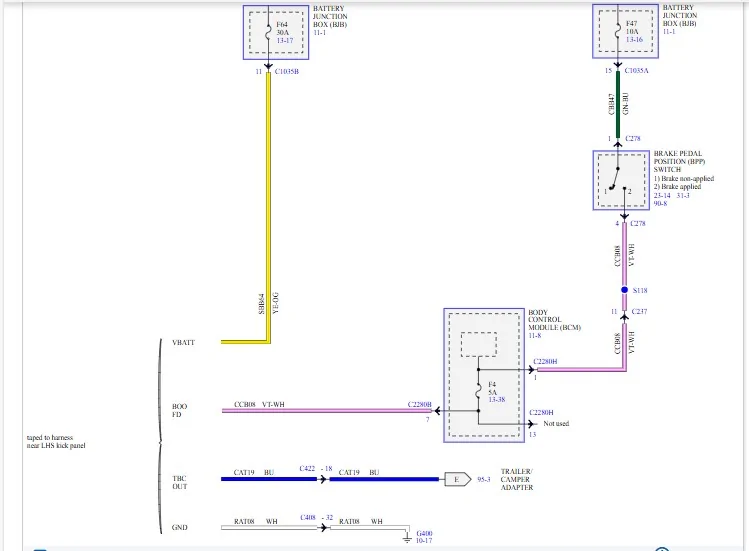Screen dimensions: 749x551
Task: Click the F47 10A fuse label
Action: 632,28
